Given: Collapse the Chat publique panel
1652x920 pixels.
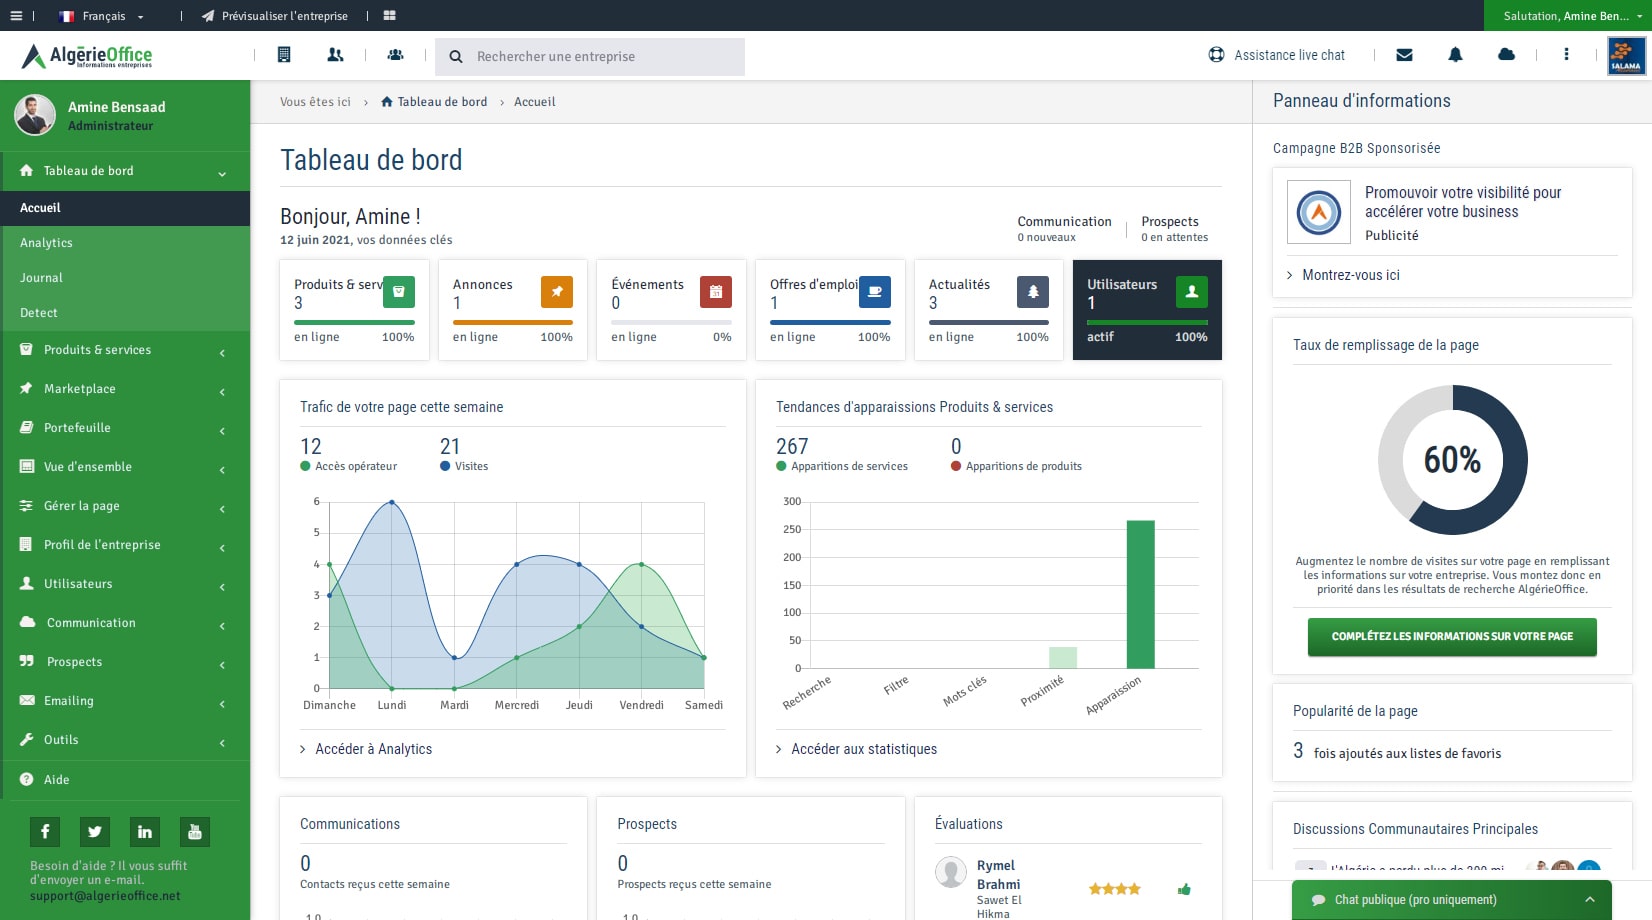Looking at the screenshot, I should (1590, 899).
